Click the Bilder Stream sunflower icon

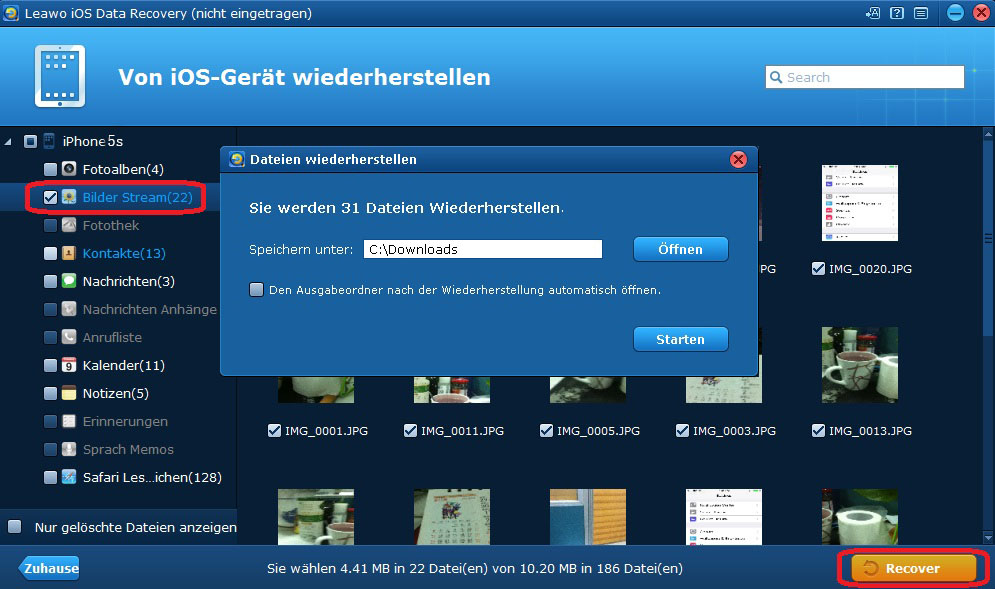point(69,197)
